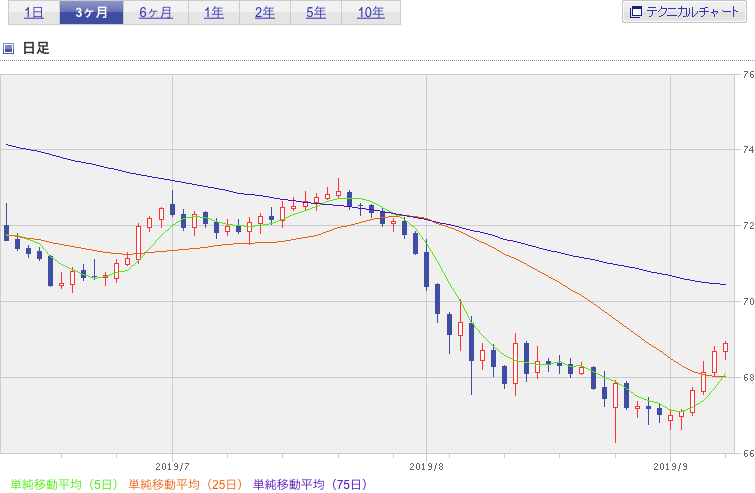
Task: Open the テクニカルチャート button
Action: (x=684, y=12)
